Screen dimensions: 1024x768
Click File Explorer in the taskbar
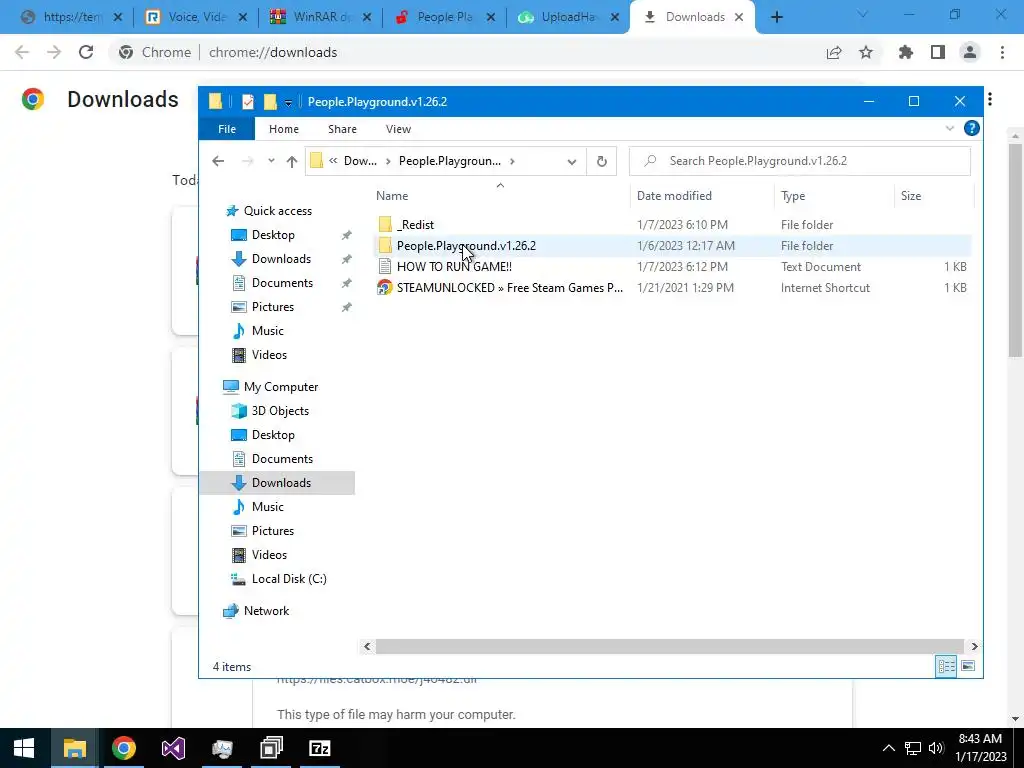(x=74, y=748)
